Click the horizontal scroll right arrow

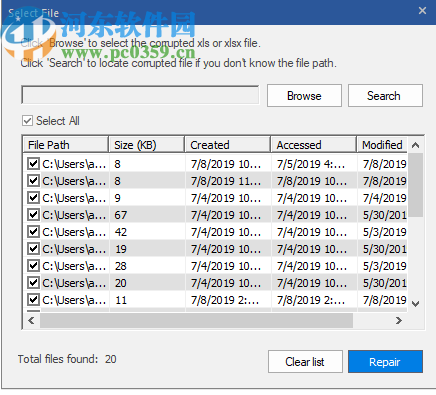[x=399, y=321]
